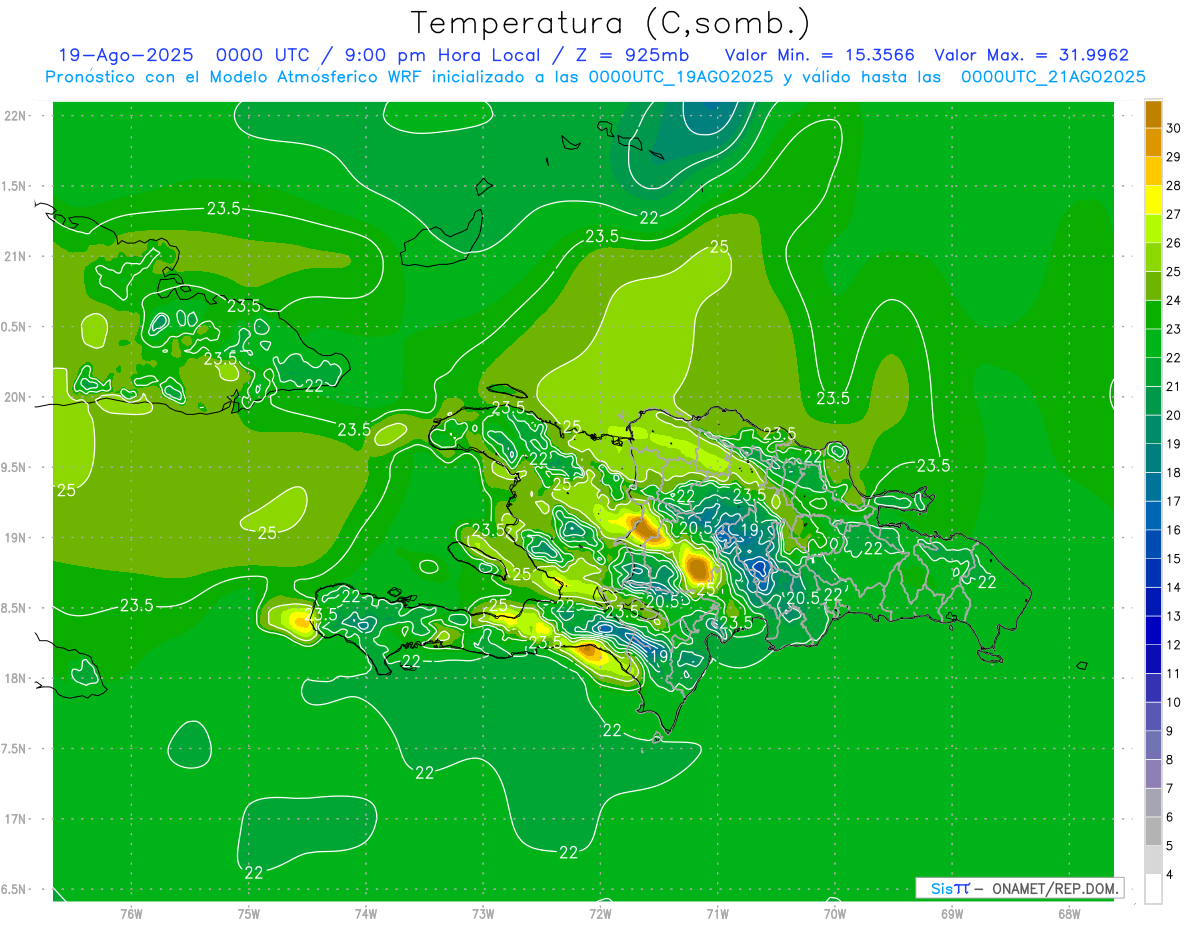Click the value '26' in the color legend
Image resolution: width=1200 pixels, height=927 pixels.
1173,243
